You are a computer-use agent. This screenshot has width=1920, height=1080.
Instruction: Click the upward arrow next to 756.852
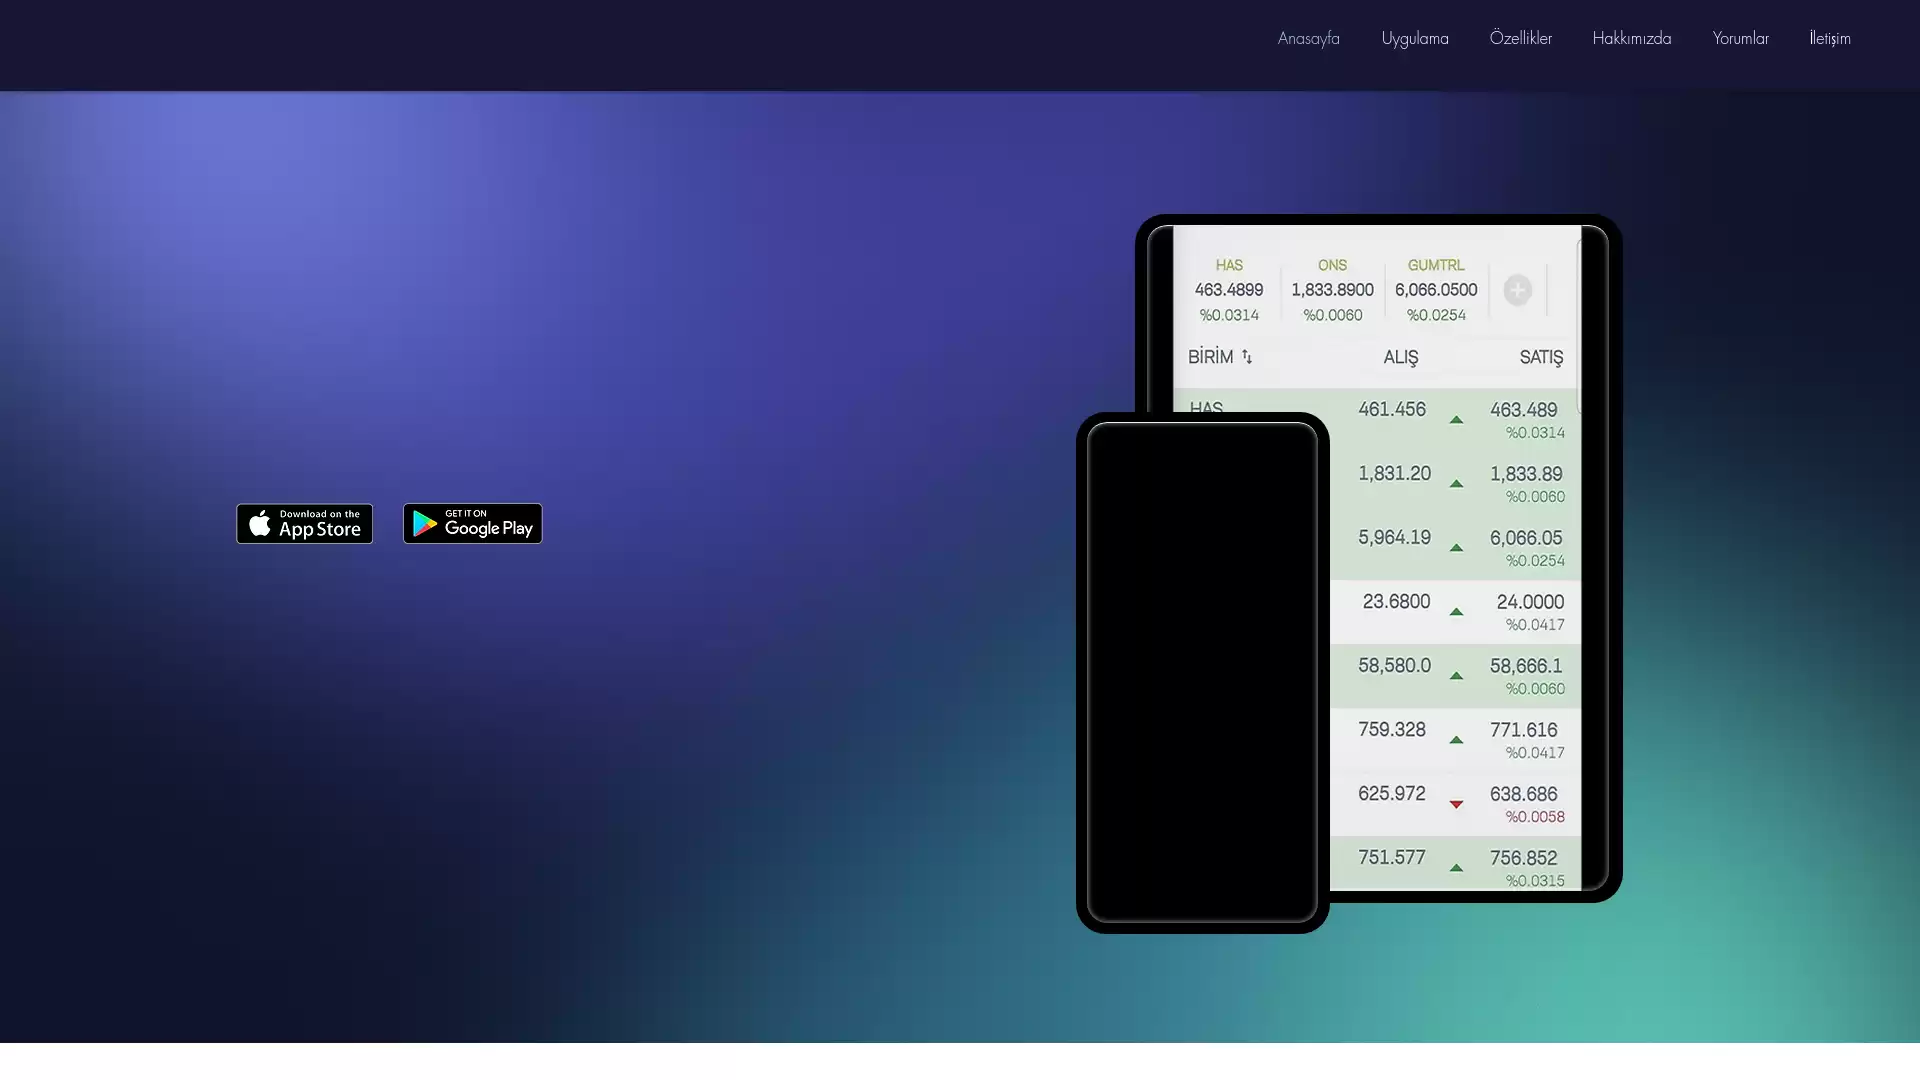click(1456, 866)
